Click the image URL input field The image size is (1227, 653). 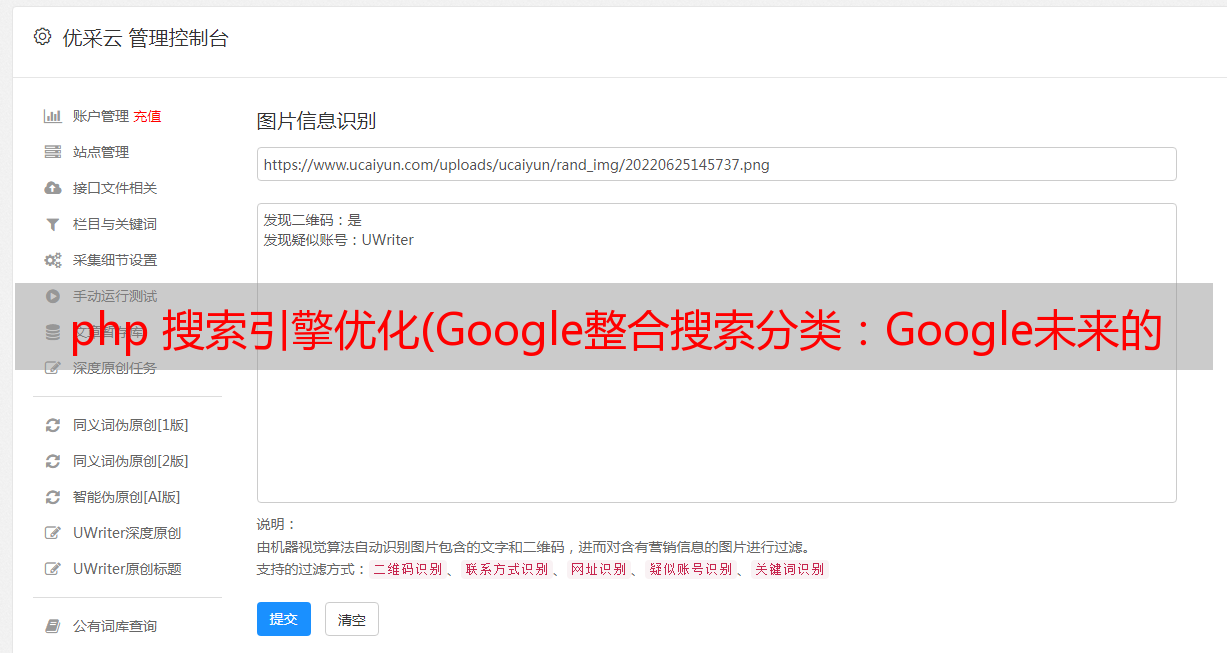716,164
